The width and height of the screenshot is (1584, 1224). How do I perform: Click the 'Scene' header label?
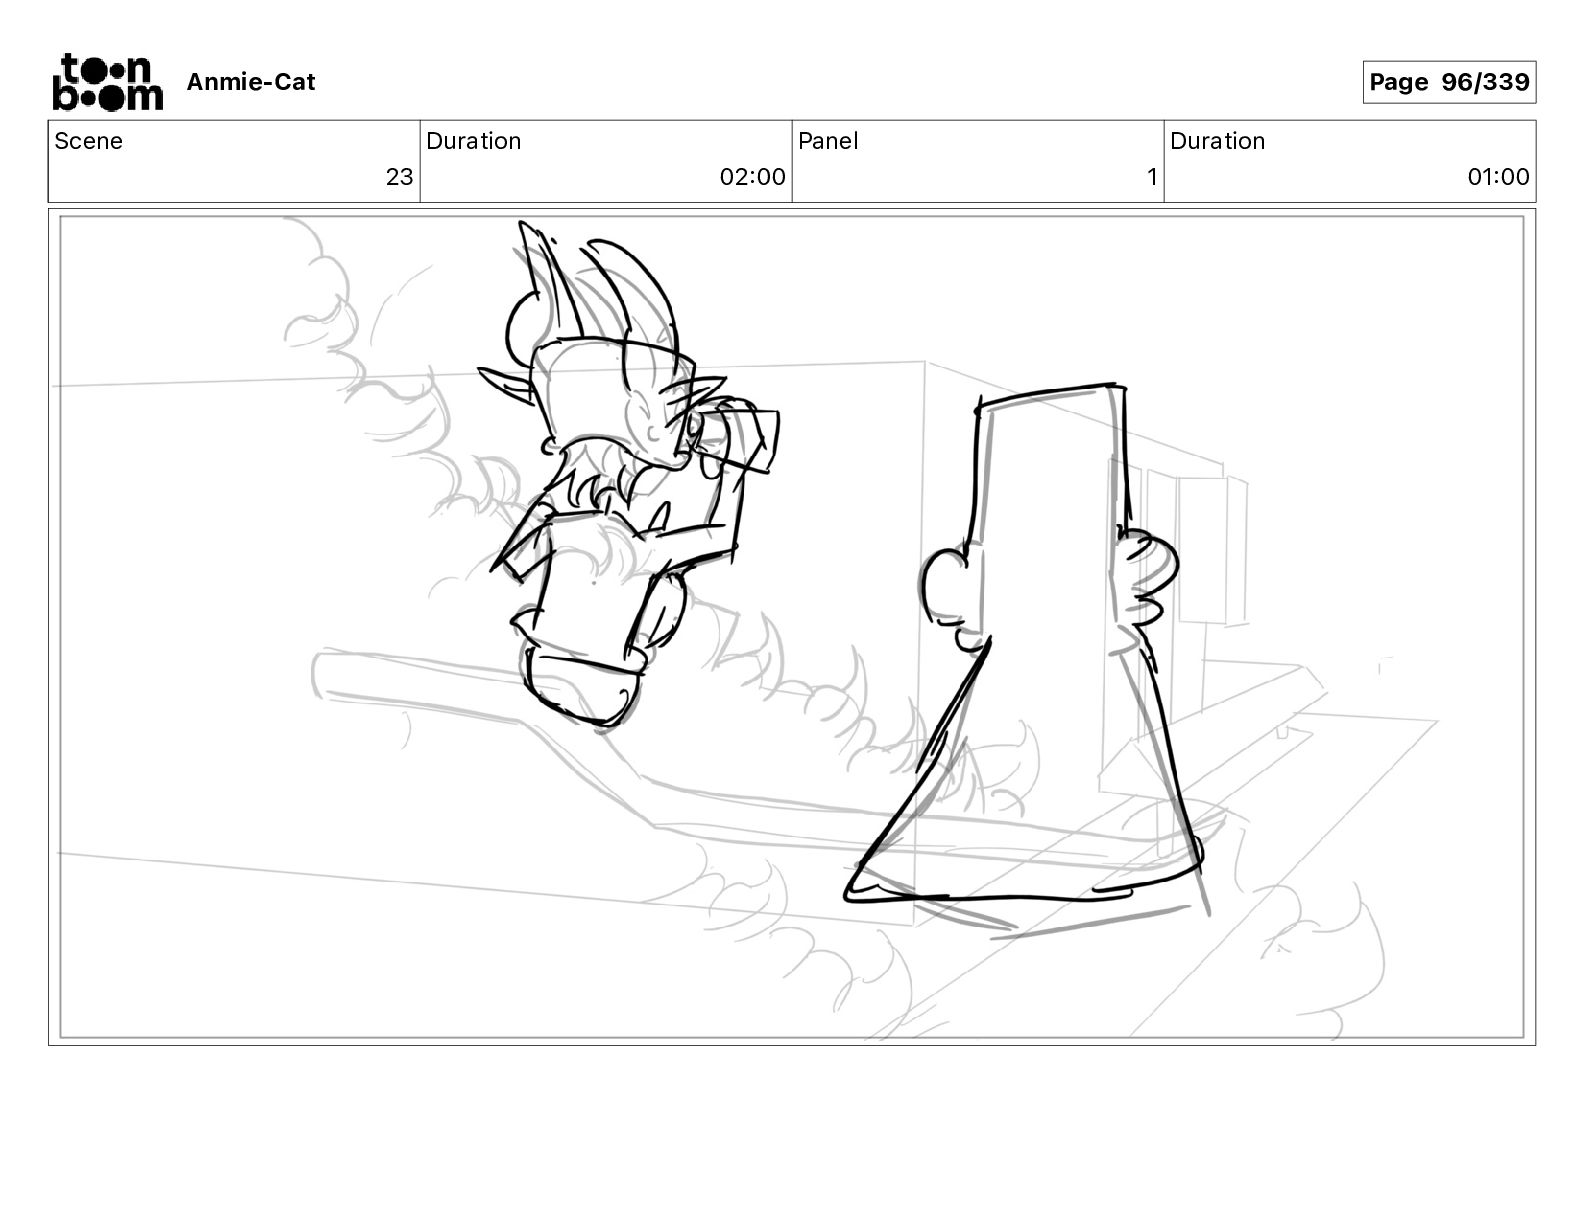(89, 141)
